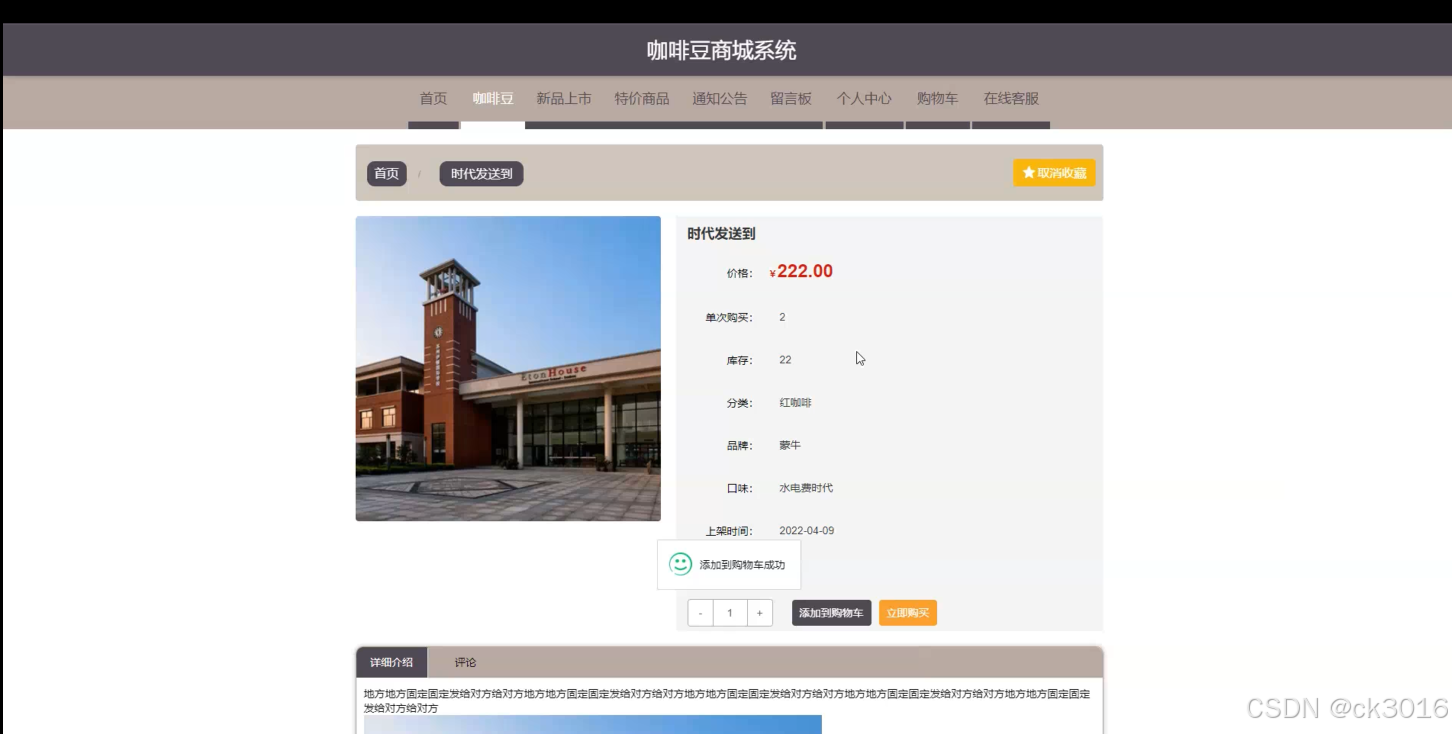
Task: Open 在线客服 in navigation bar
Action: [1011, 98]
